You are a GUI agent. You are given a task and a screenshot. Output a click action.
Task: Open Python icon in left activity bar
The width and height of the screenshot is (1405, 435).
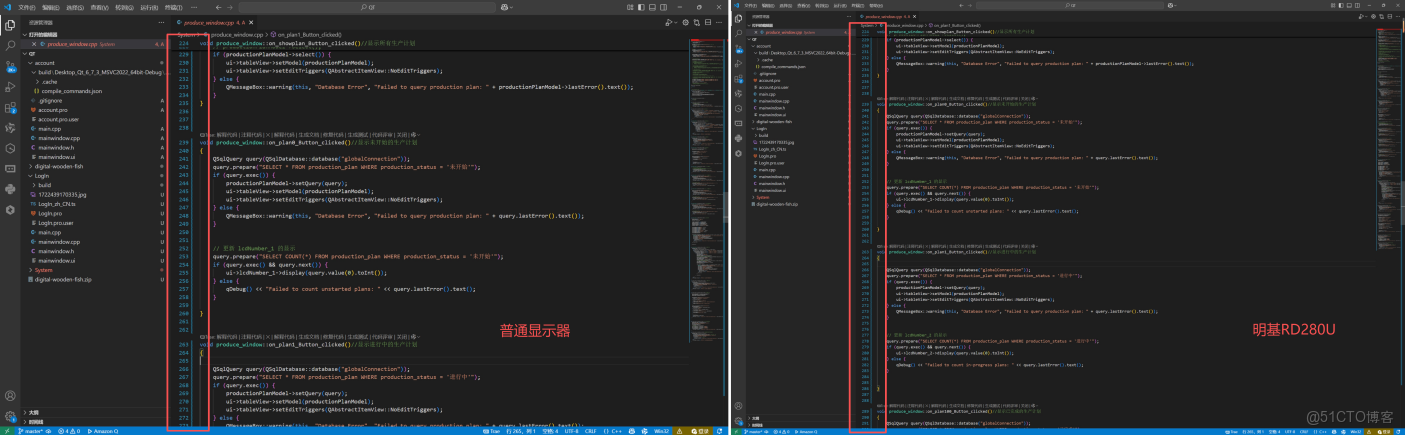(x=10, y=188)
